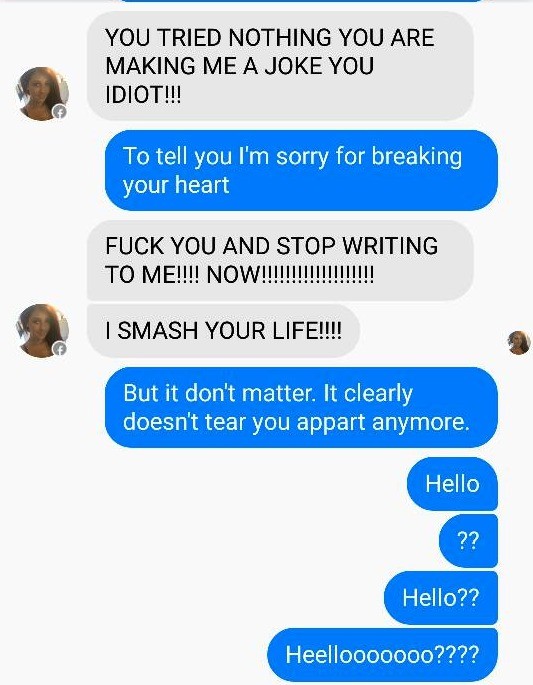533x685 pixels.
Task: Select the I SMASH YOUR LIFE!!!! message bubble
Action: point(223,331)
